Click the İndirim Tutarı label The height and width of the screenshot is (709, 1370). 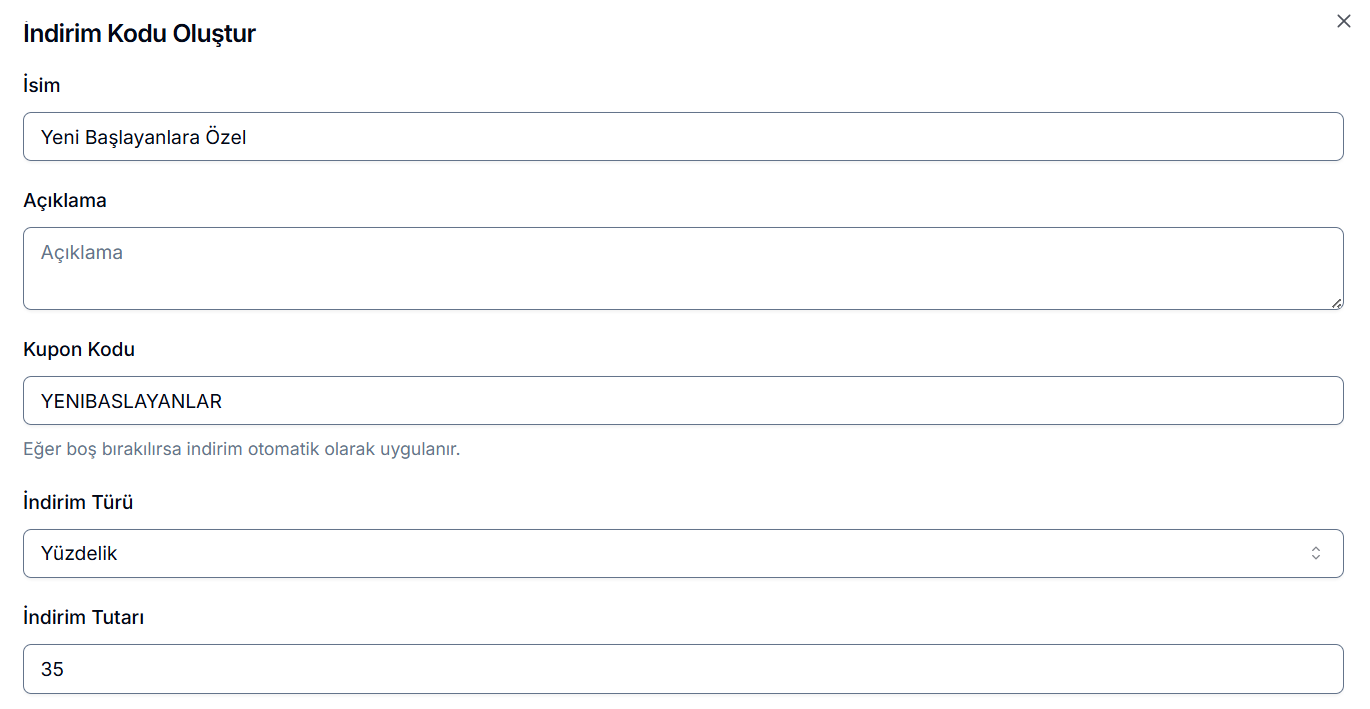tap(84, 617)
